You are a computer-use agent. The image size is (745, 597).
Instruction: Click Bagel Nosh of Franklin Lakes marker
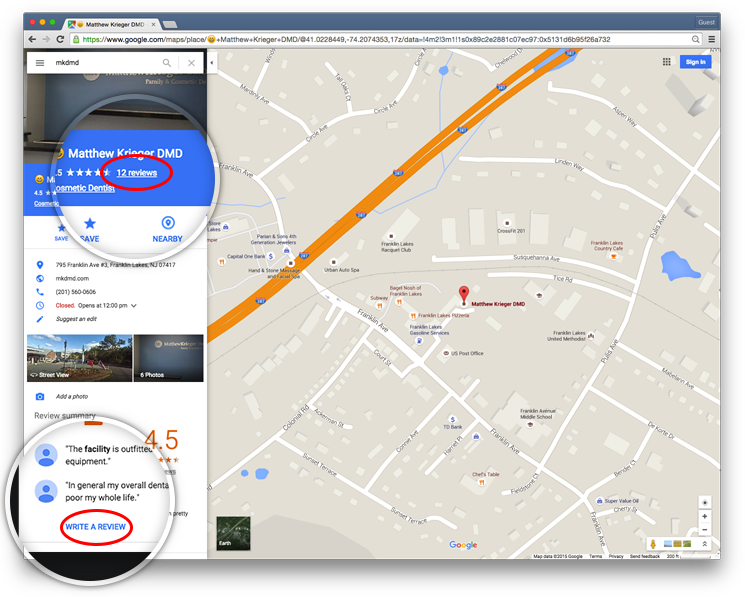pyautogui.click(x=399, y=302)
